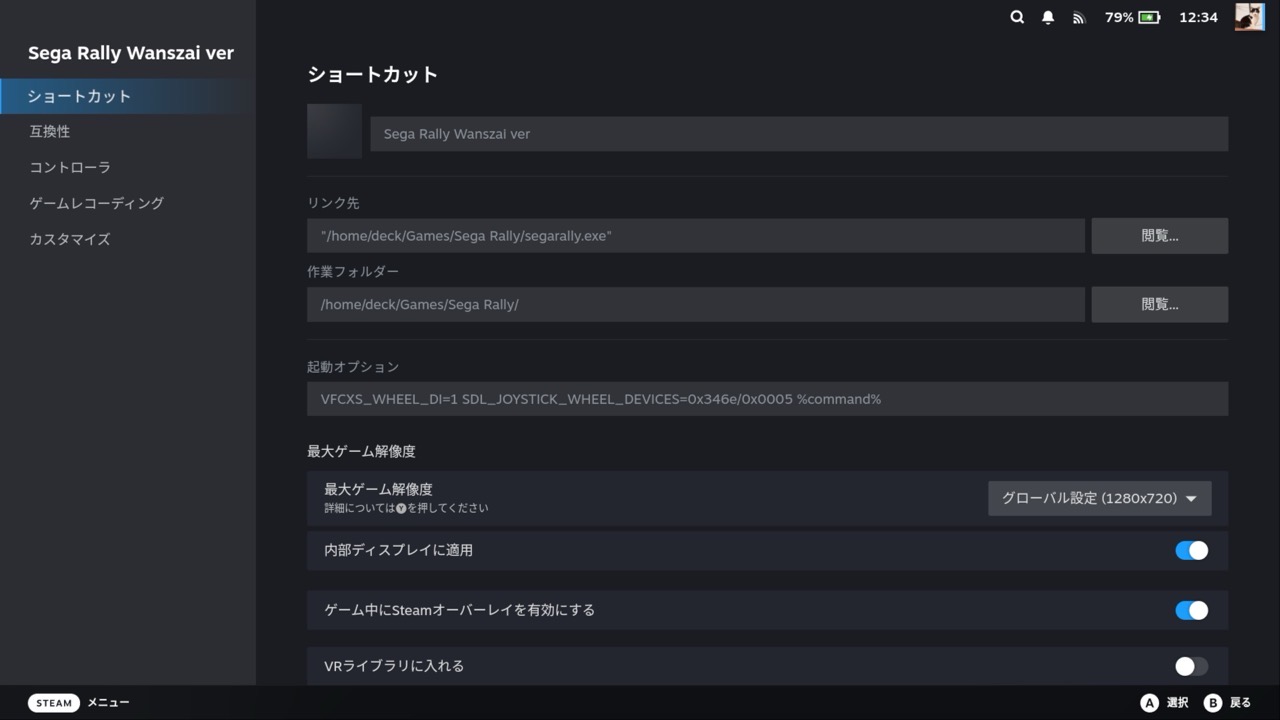Open コントローラ sidebar tab

click(x=128, y=167)
